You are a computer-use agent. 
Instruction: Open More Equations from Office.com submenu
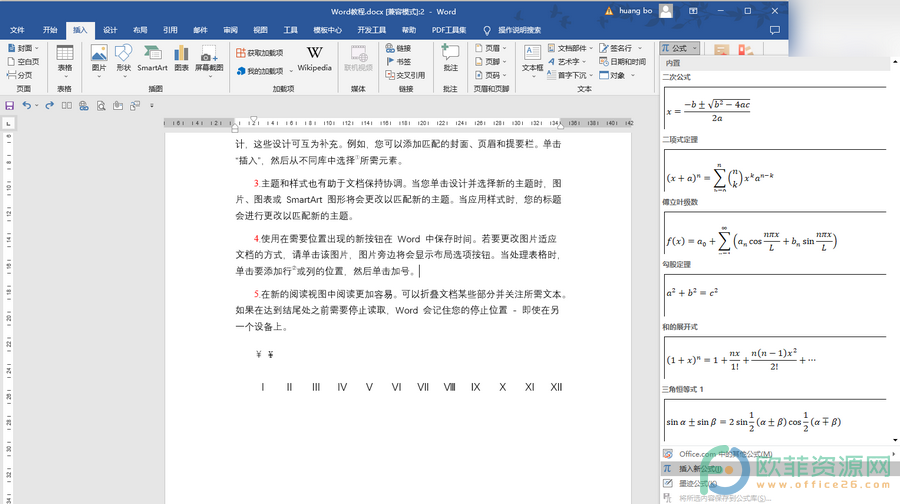tap(779, 454)
